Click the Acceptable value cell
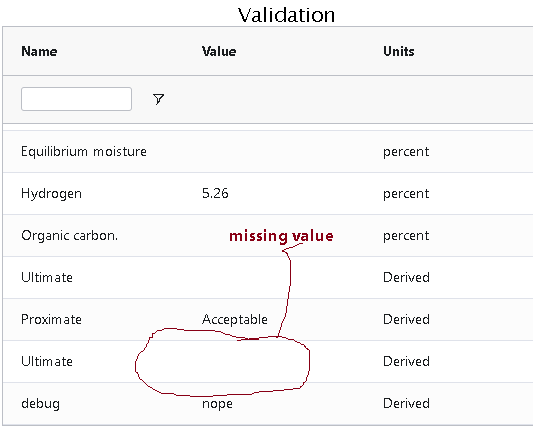 click(235, 319)
